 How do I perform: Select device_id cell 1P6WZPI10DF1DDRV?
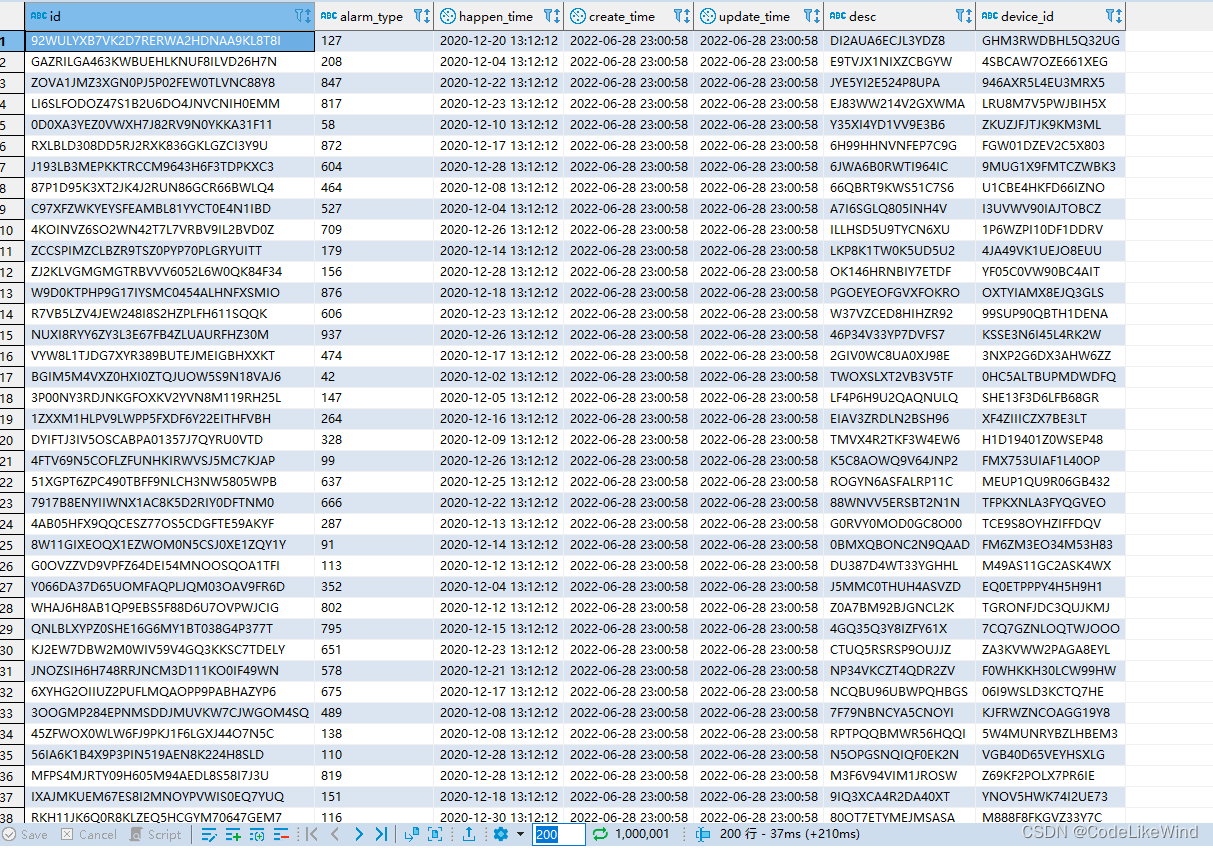tap(1050, 230)
